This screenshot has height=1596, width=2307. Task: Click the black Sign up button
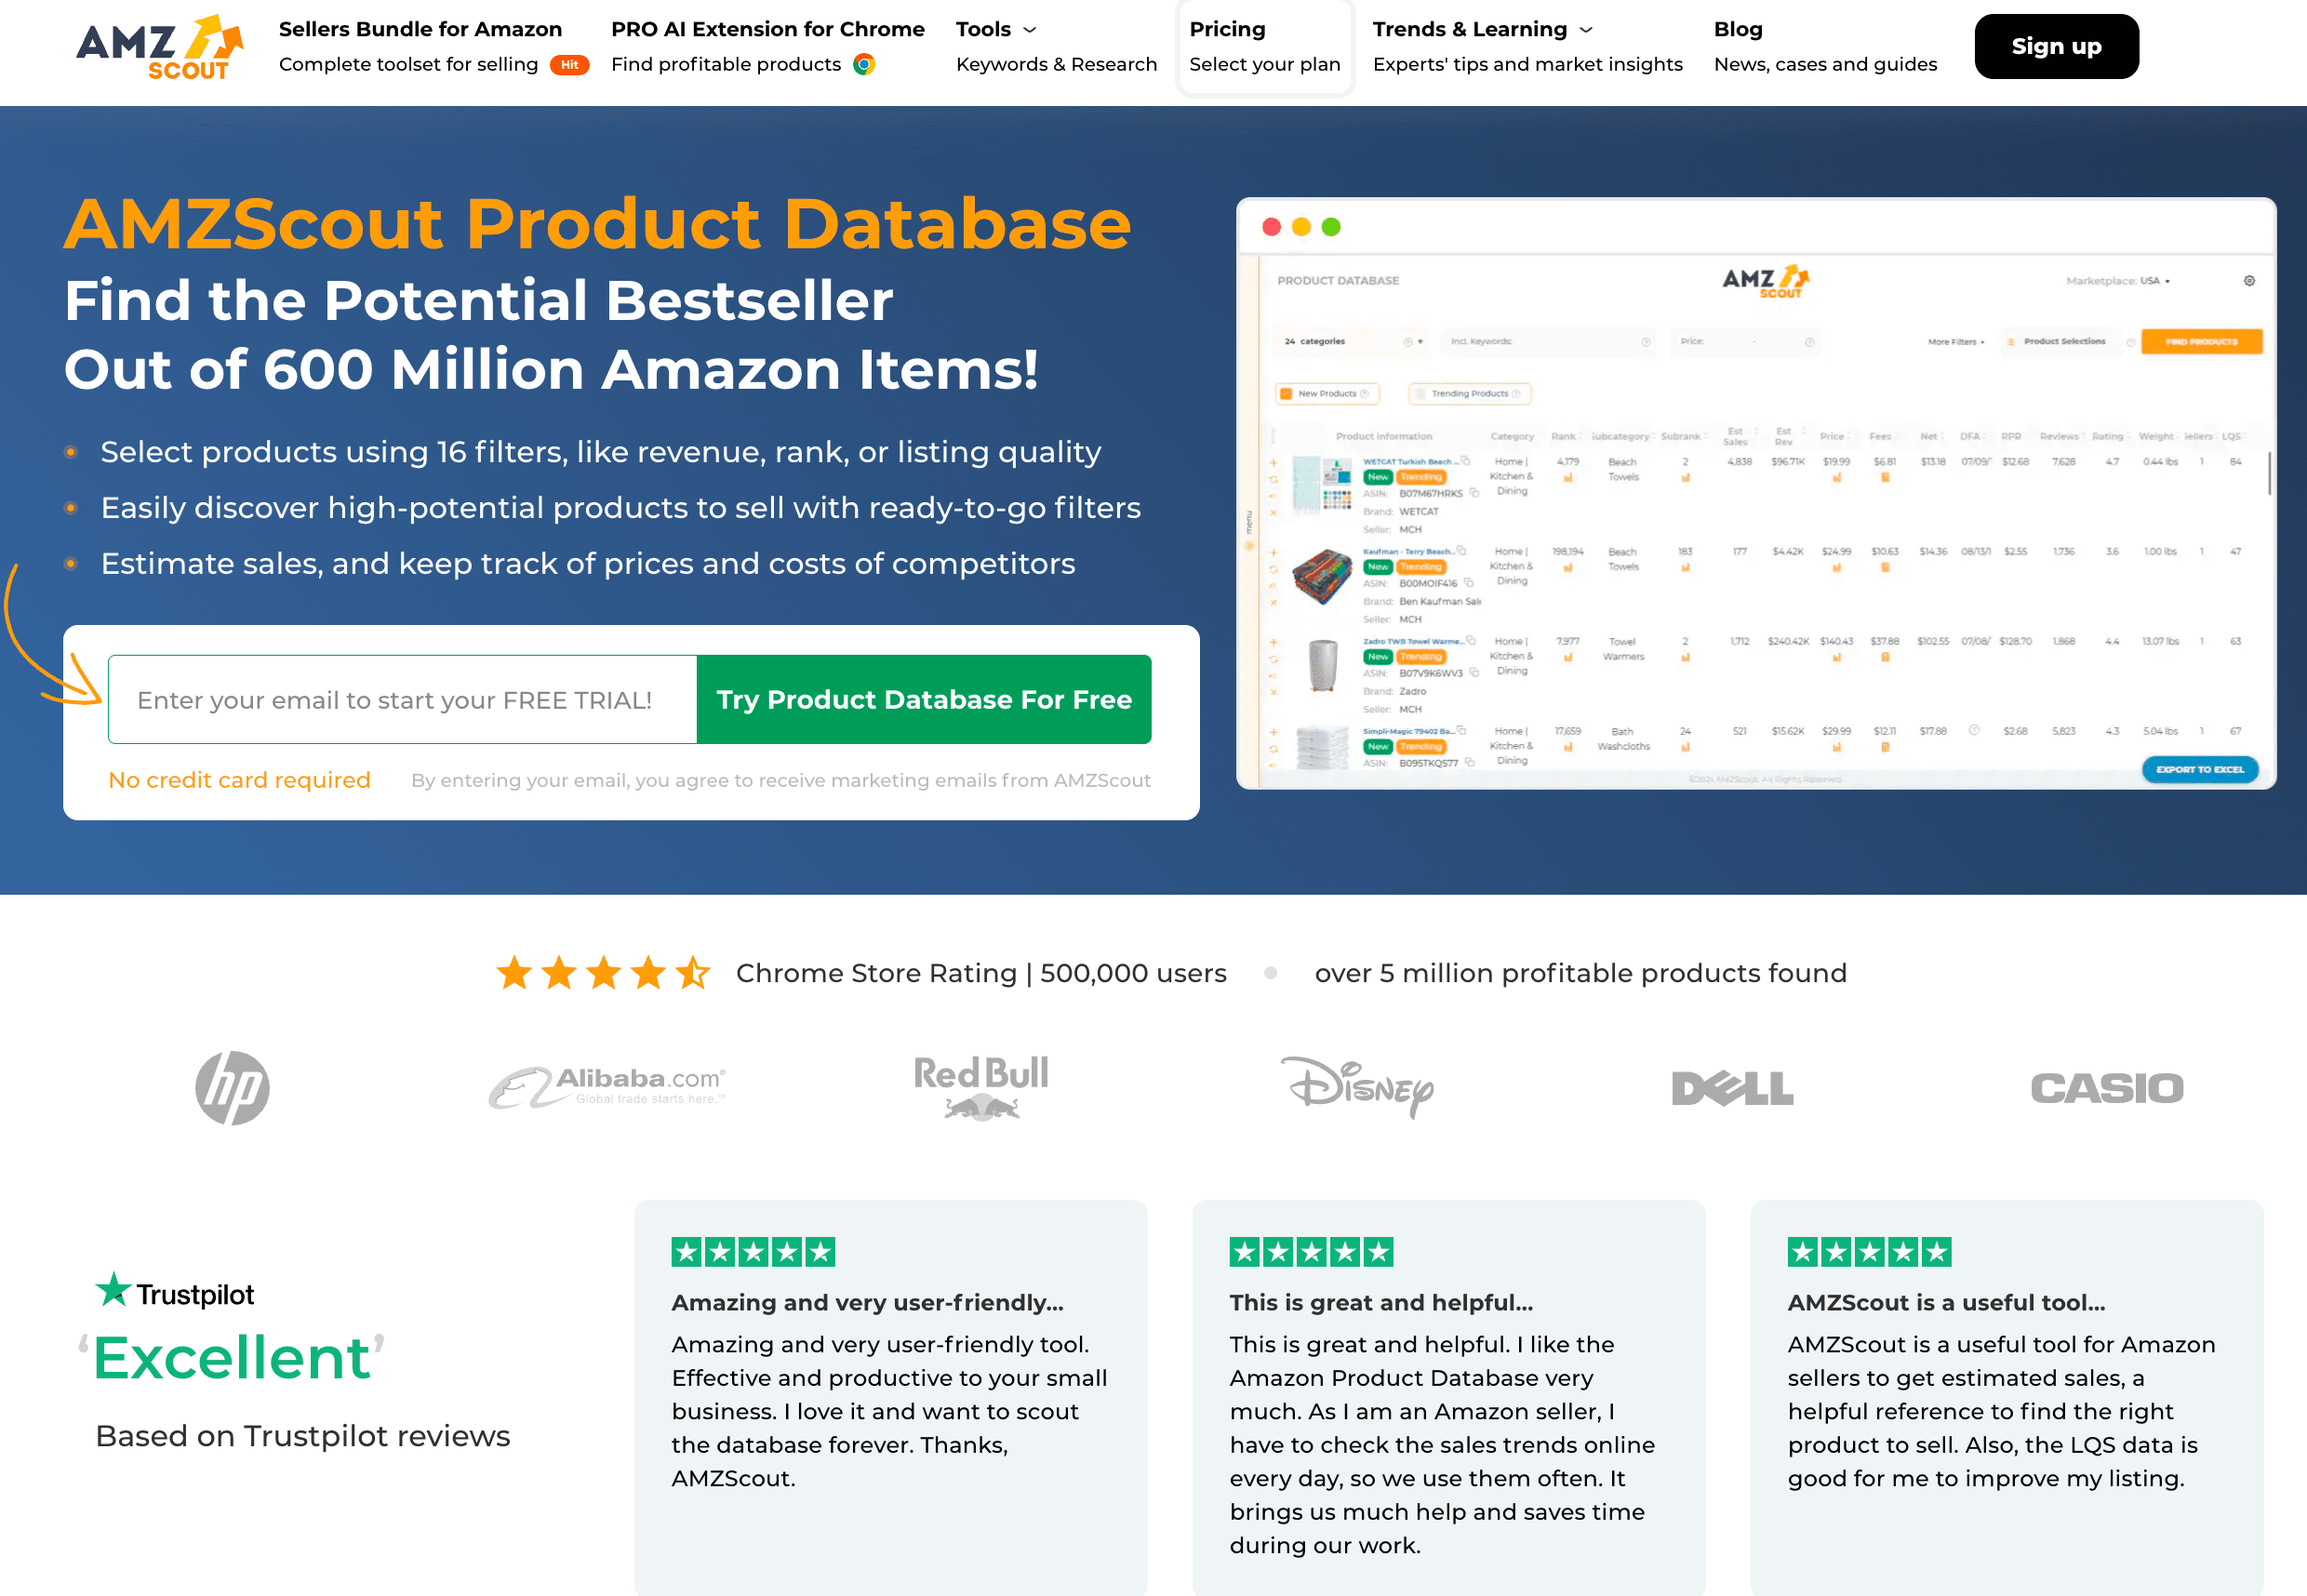(x=2056, y=46)
